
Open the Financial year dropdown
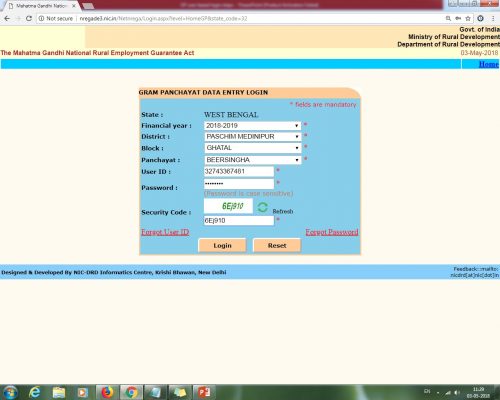[x=252, y=126]
